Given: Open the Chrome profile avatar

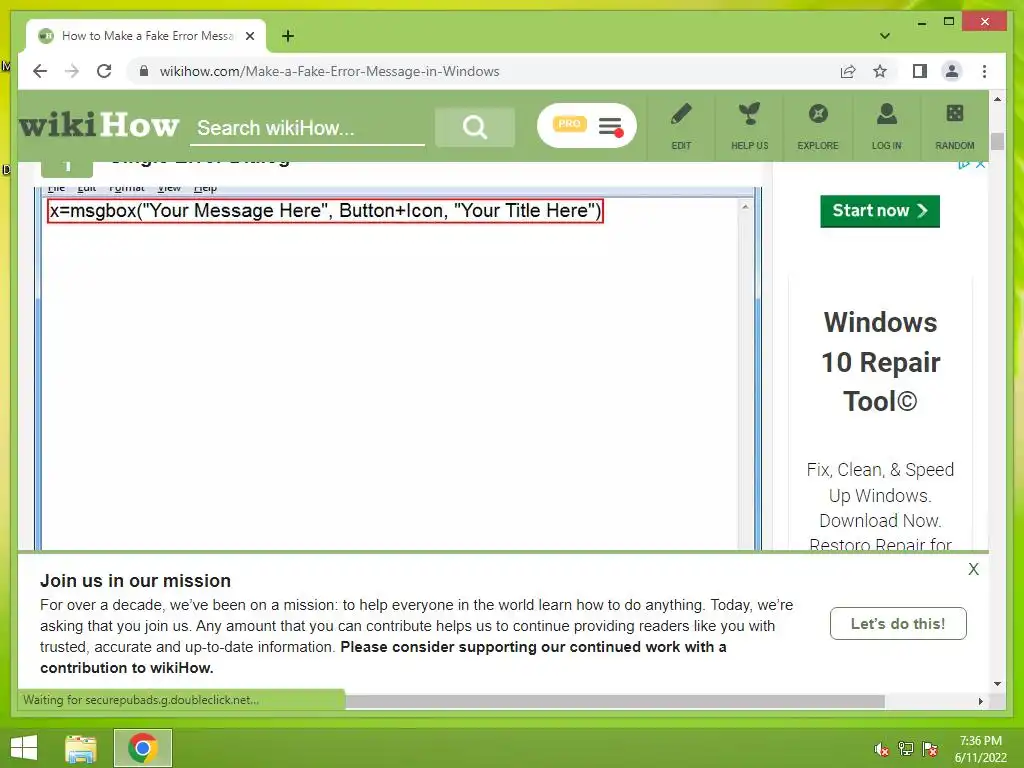Looking at the screenshot, I should click(x=952, y=71).
